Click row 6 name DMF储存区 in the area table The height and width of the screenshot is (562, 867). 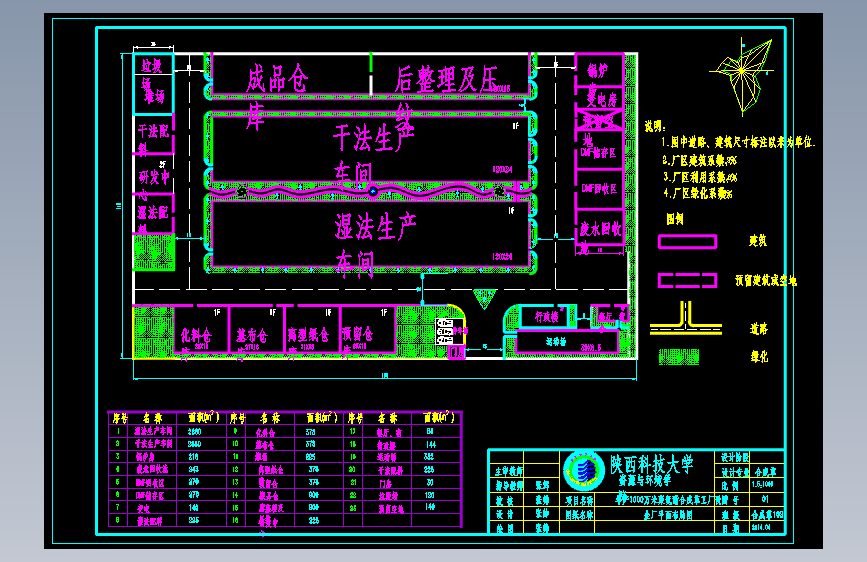[x=149, y=495]
